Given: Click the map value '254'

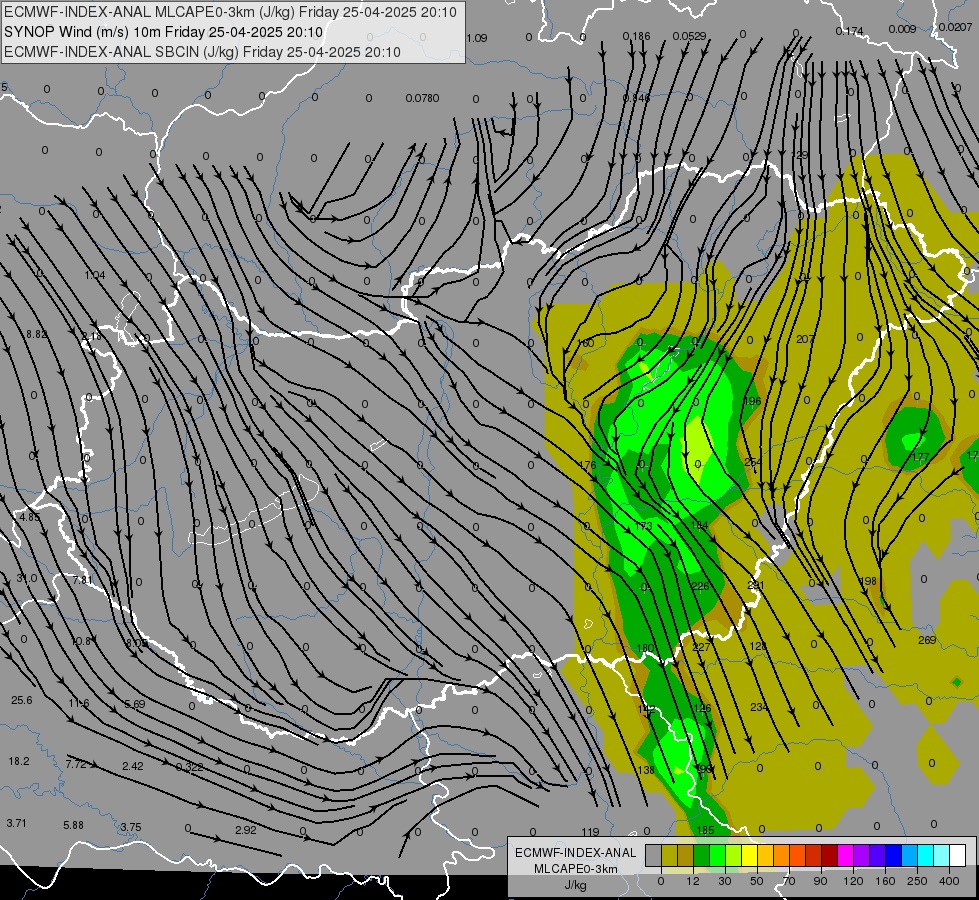Looking at the screenshot, I should pyautogui.click(x=752, y=462).
